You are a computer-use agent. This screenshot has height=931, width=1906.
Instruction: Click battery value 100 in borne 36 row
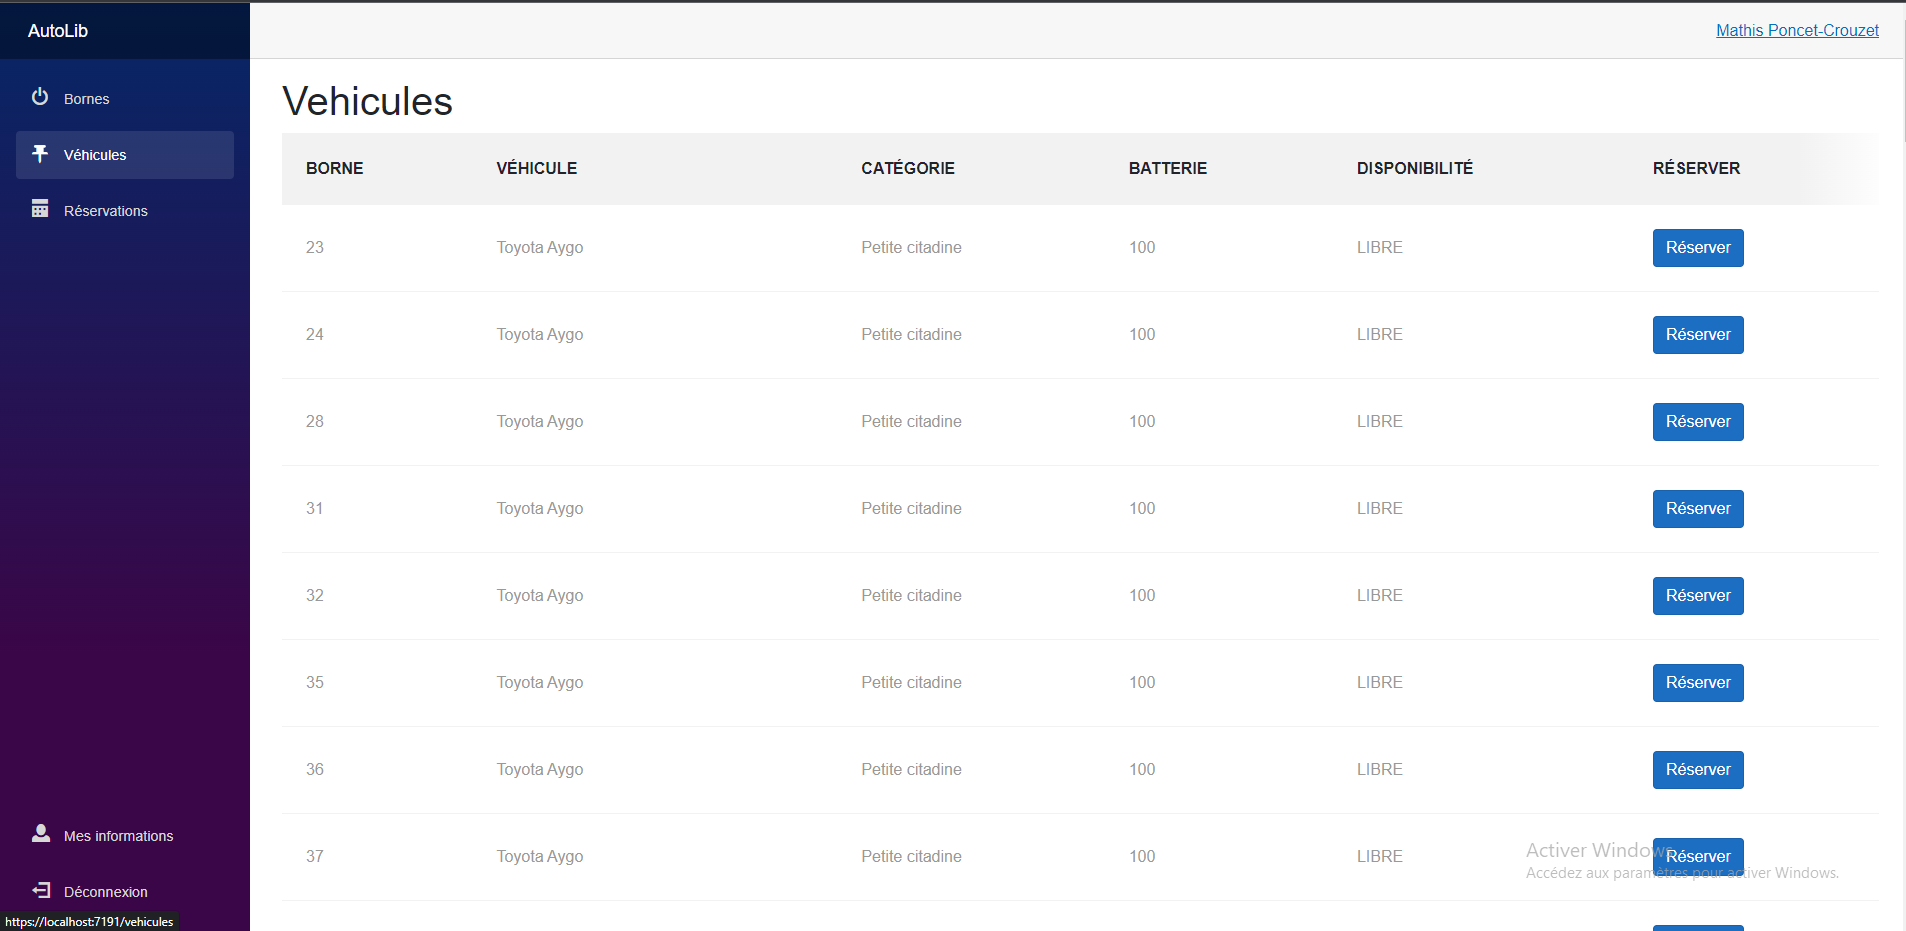pyautogui.click(x=1142, y=769)
